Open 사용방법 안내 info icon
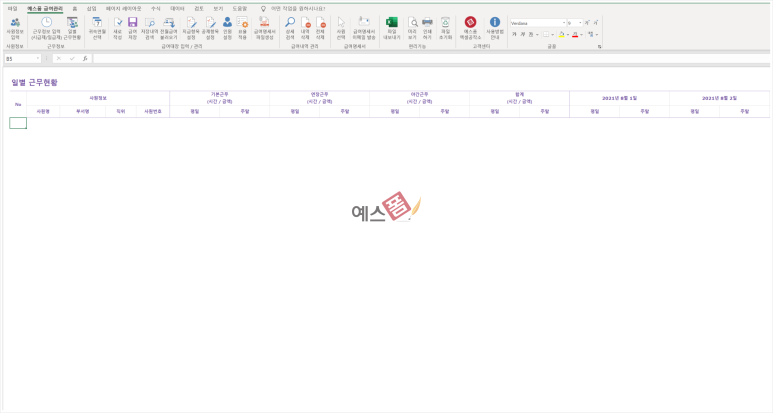The width and height of the screenshot is (773, 413). pos(495,22)
